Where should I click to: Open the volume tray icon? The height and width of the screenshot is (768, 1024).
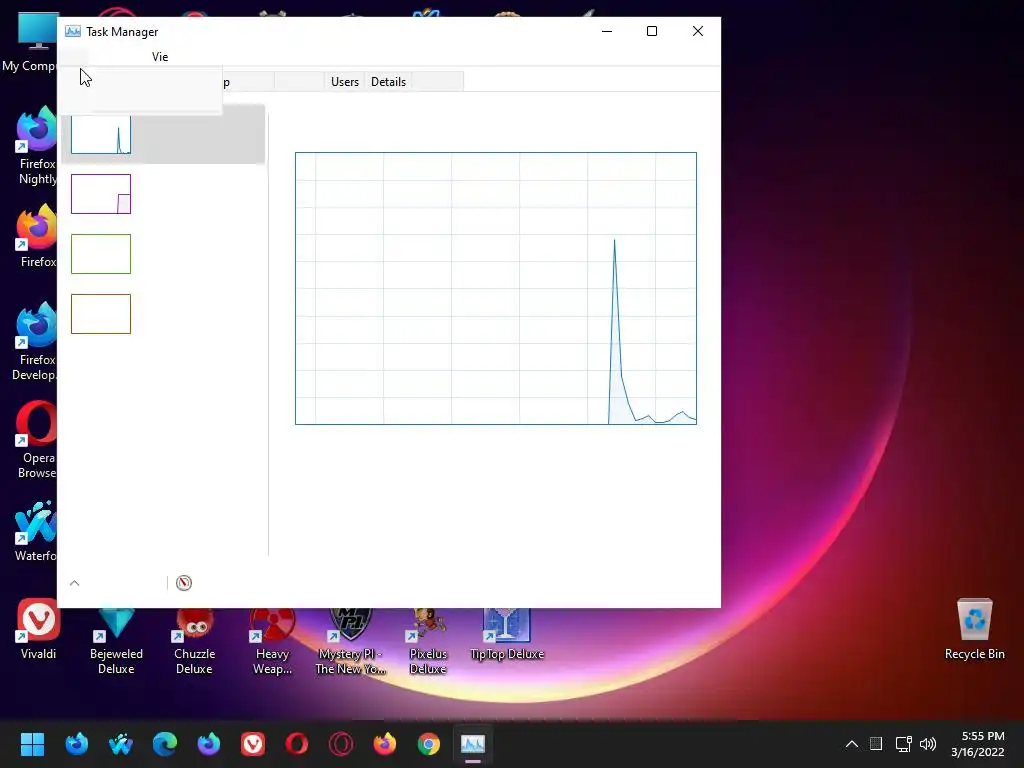(928, 744)
